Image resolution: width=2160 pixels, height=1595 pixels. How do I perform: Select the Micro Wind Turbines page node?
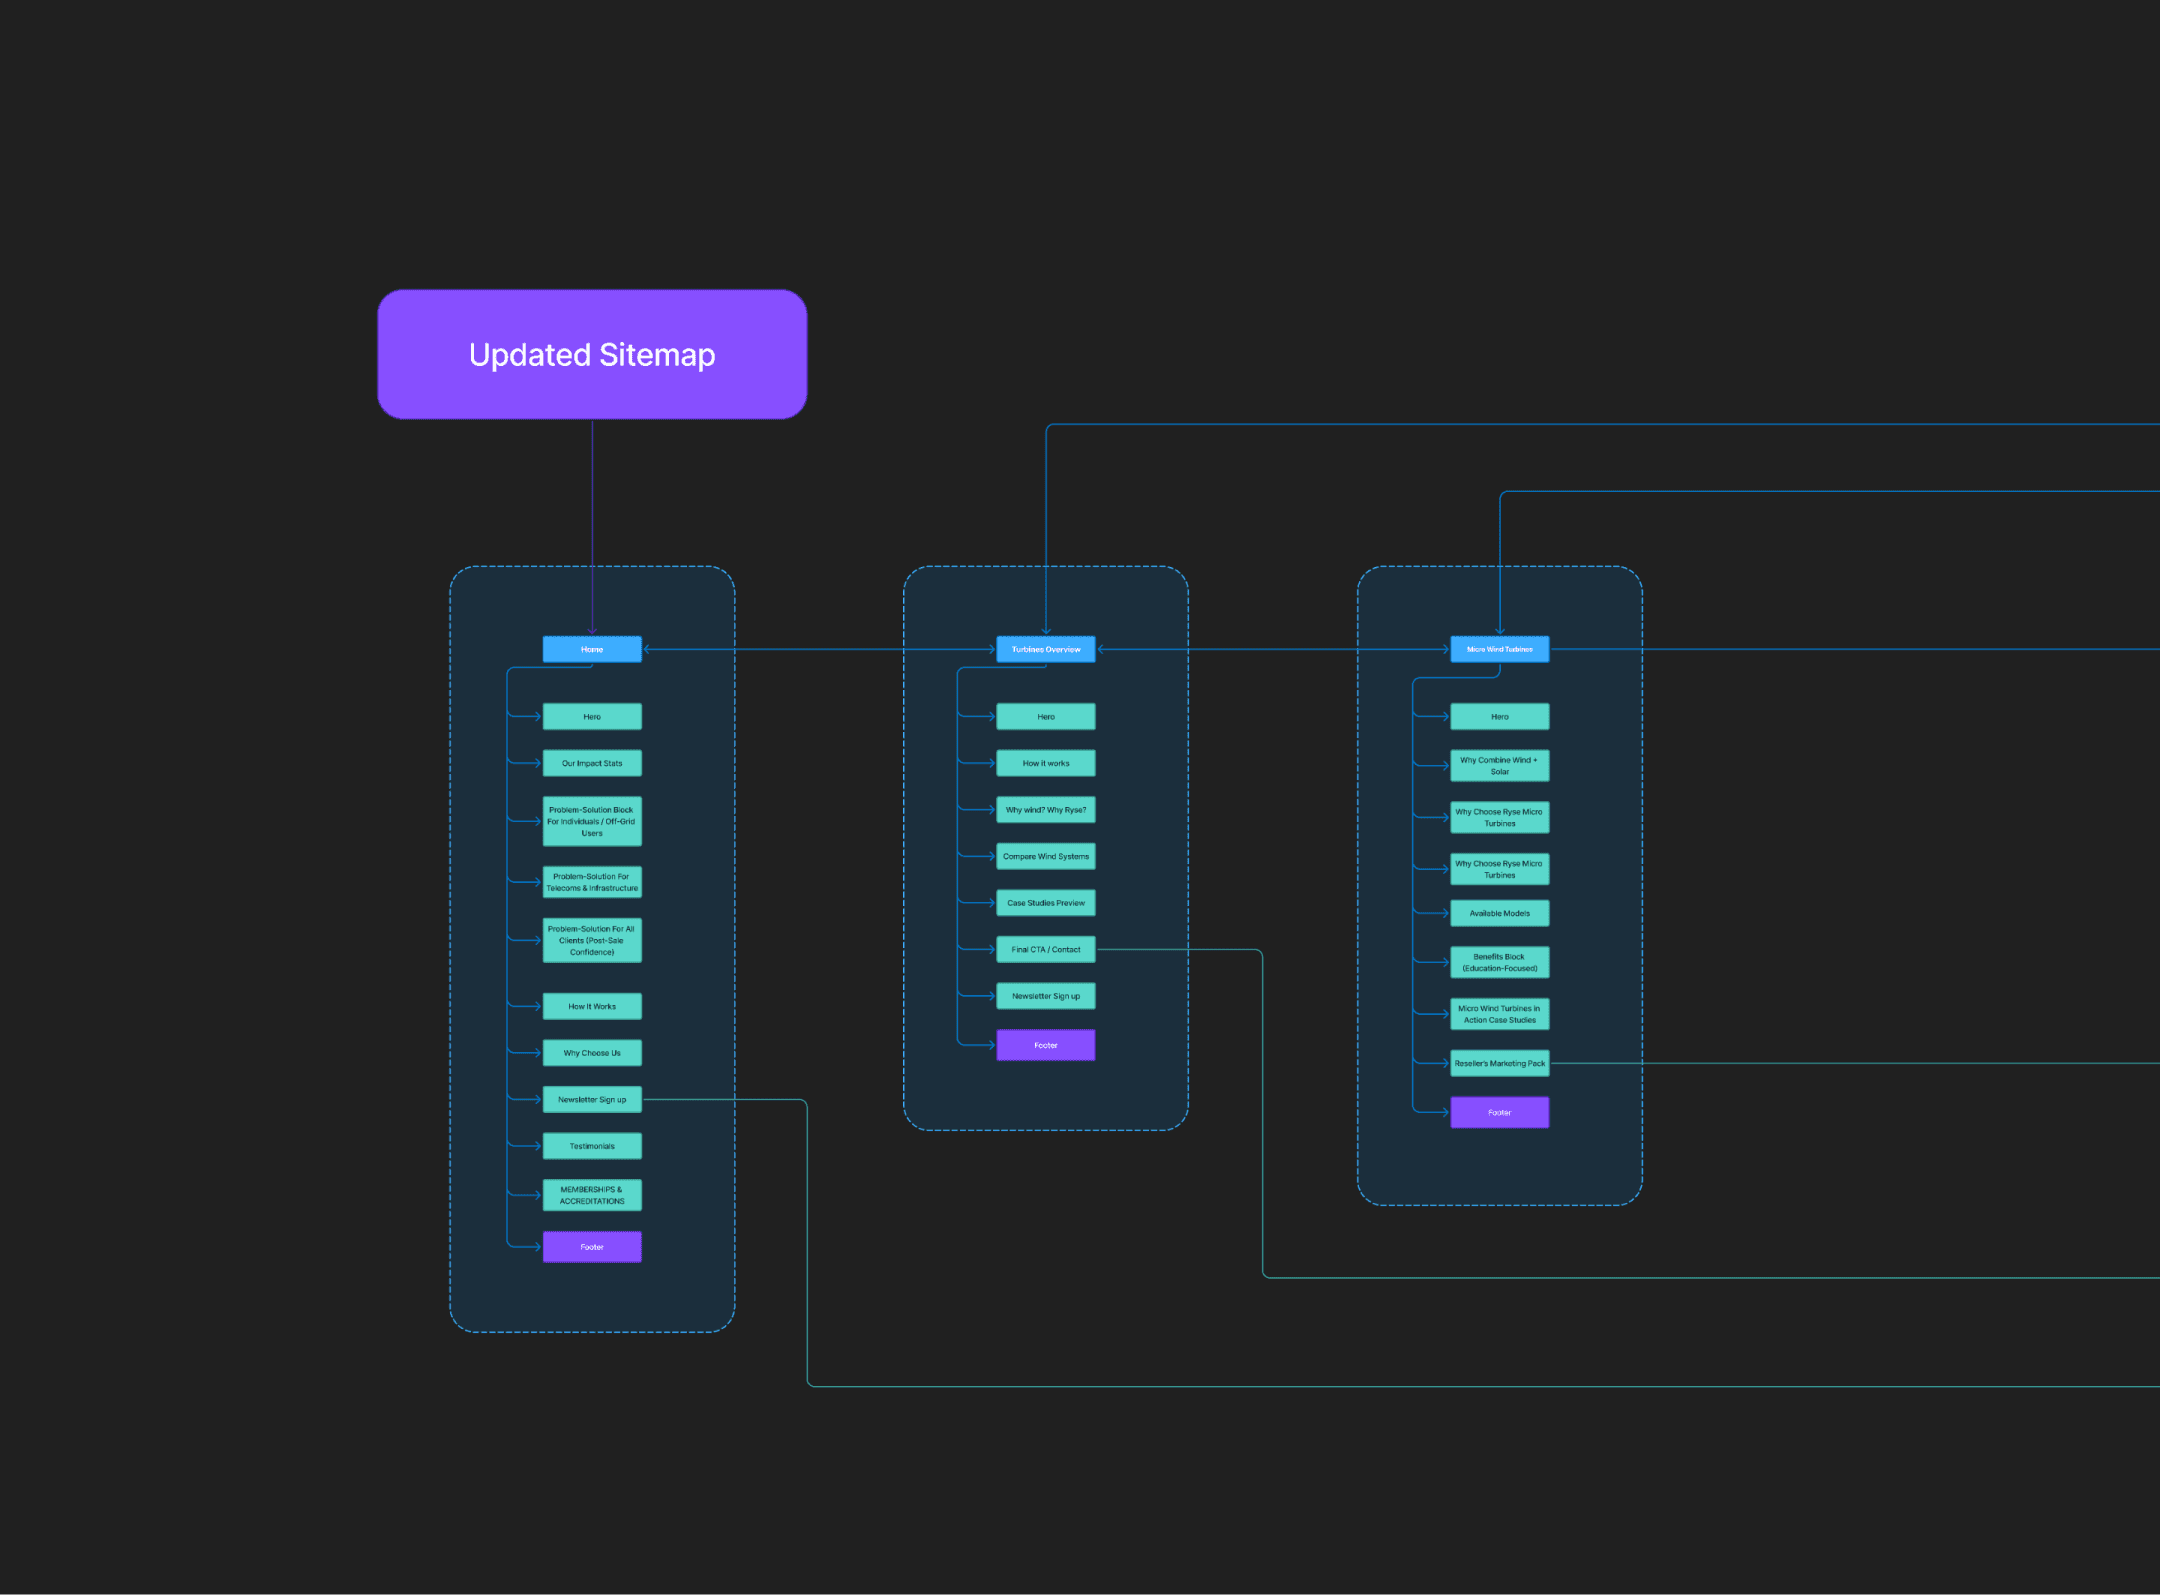tap(1499, 649)
